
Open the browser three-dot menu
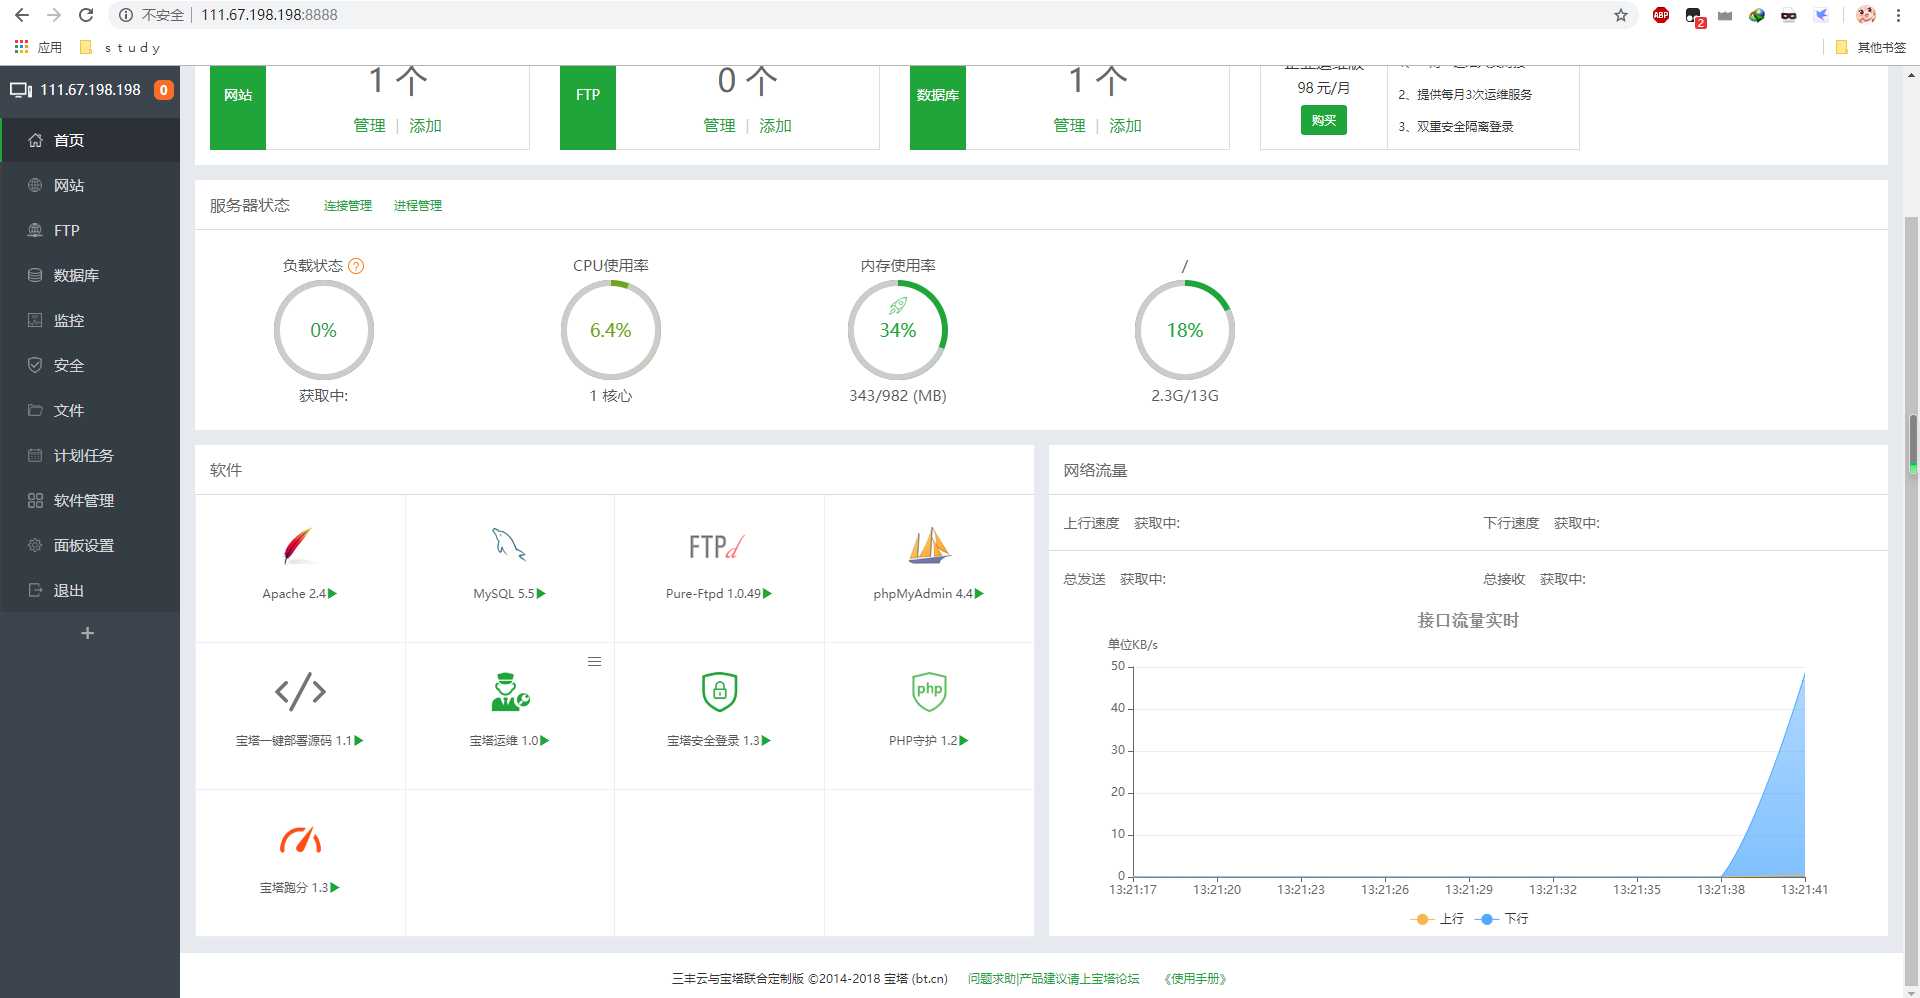(x=1898, y=15)
